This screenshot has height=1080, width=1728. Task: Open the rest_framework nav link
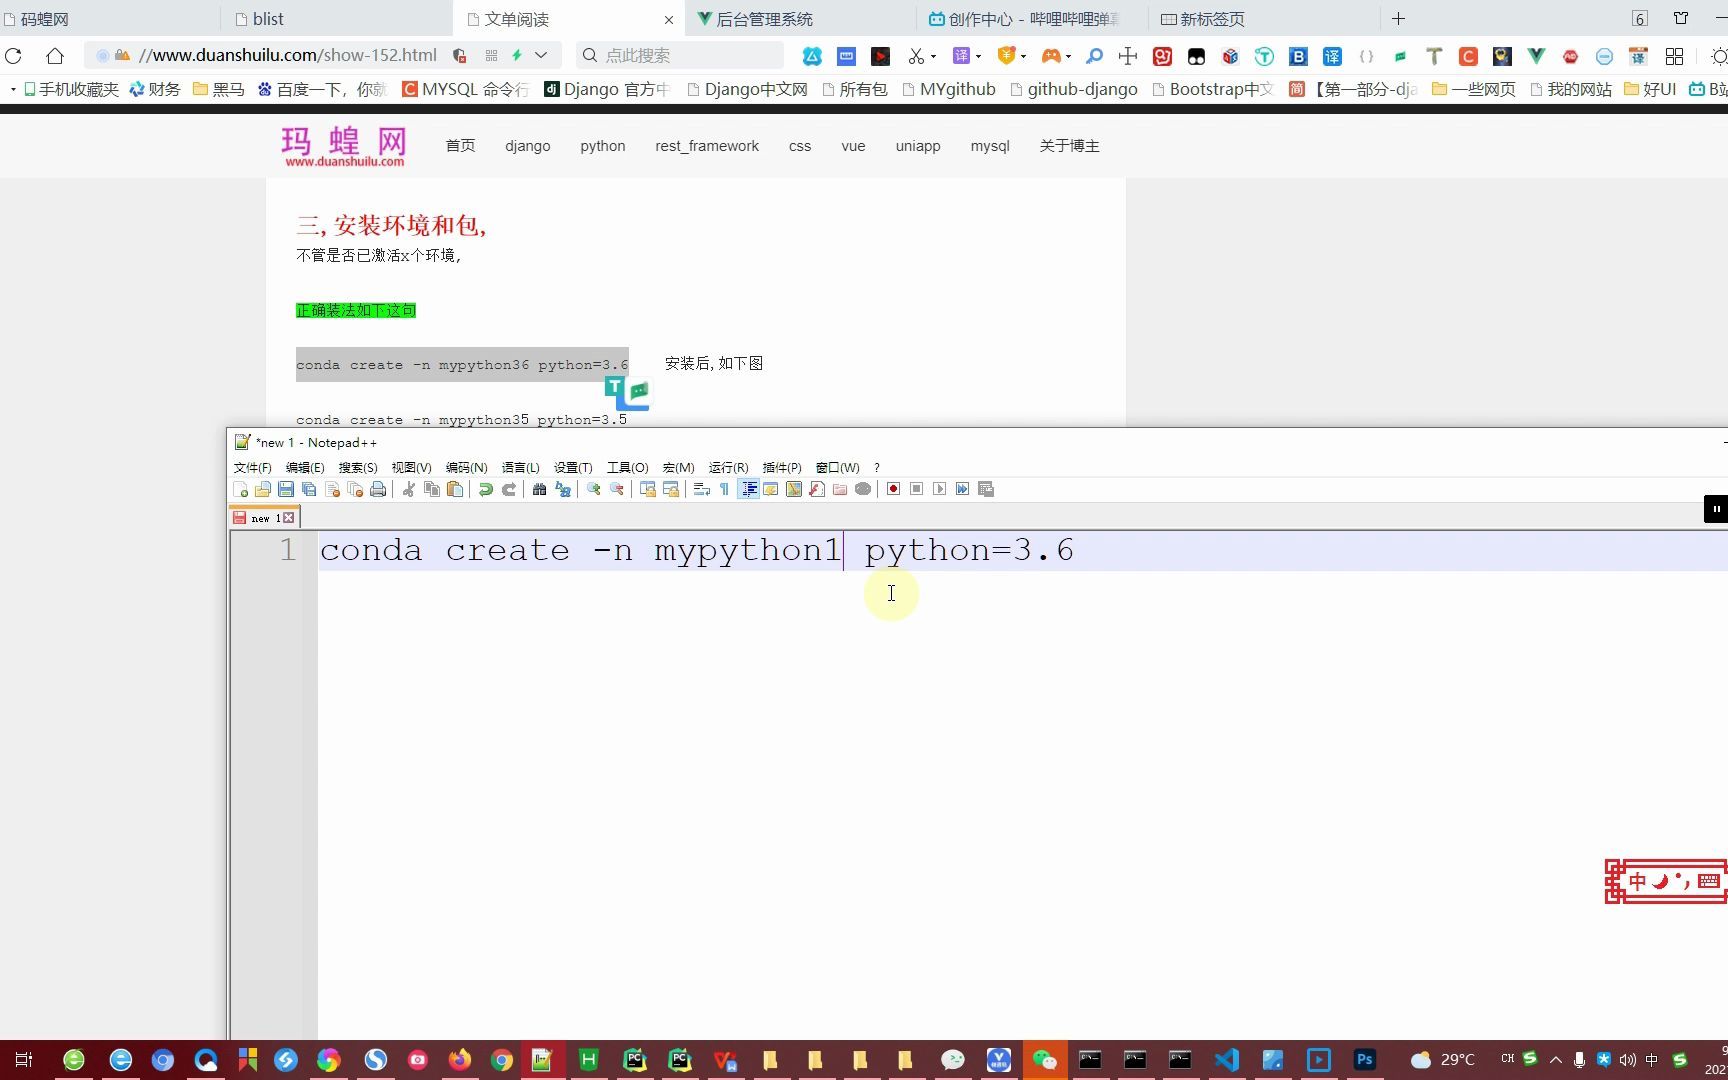(707, 146)
